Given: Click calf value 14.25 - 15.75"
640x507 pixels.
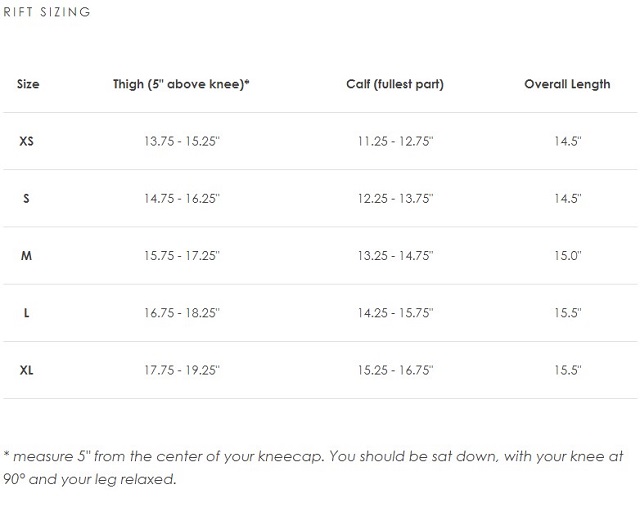Looking at the screenshot, I should click(x=395, y=313).
